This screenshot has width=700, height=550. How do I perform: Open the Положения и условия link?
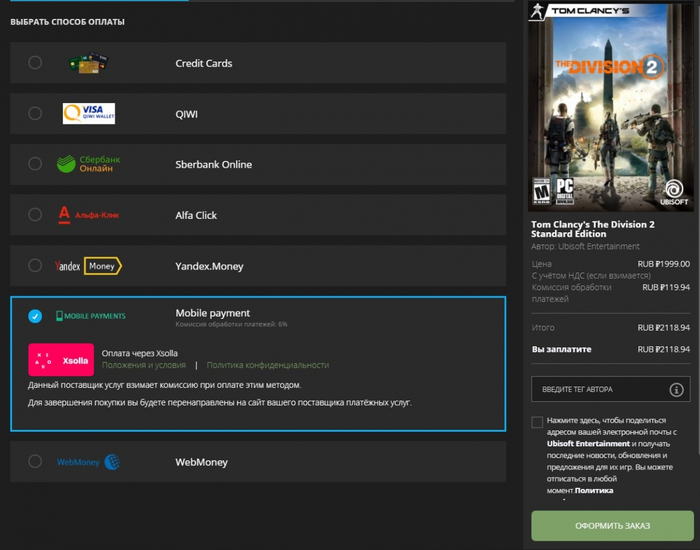[144, 365]
